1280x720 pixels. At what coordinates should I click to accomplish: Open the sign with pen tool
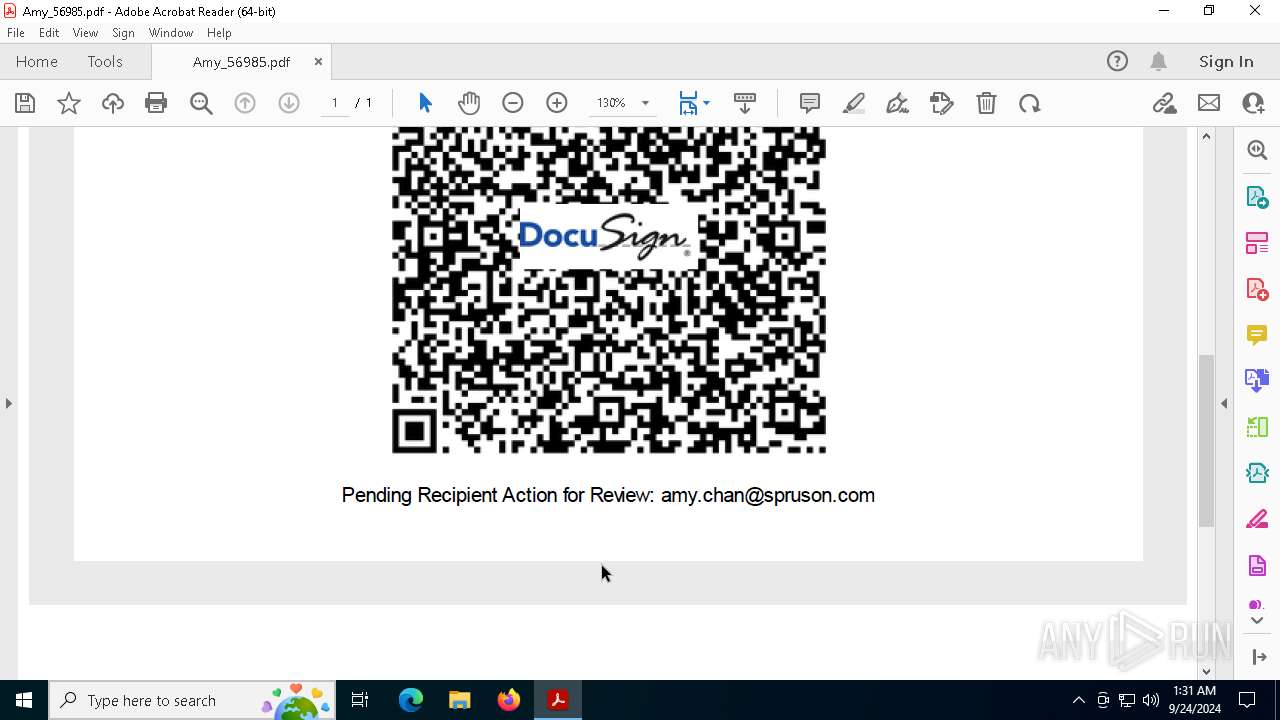coord(898,103)
